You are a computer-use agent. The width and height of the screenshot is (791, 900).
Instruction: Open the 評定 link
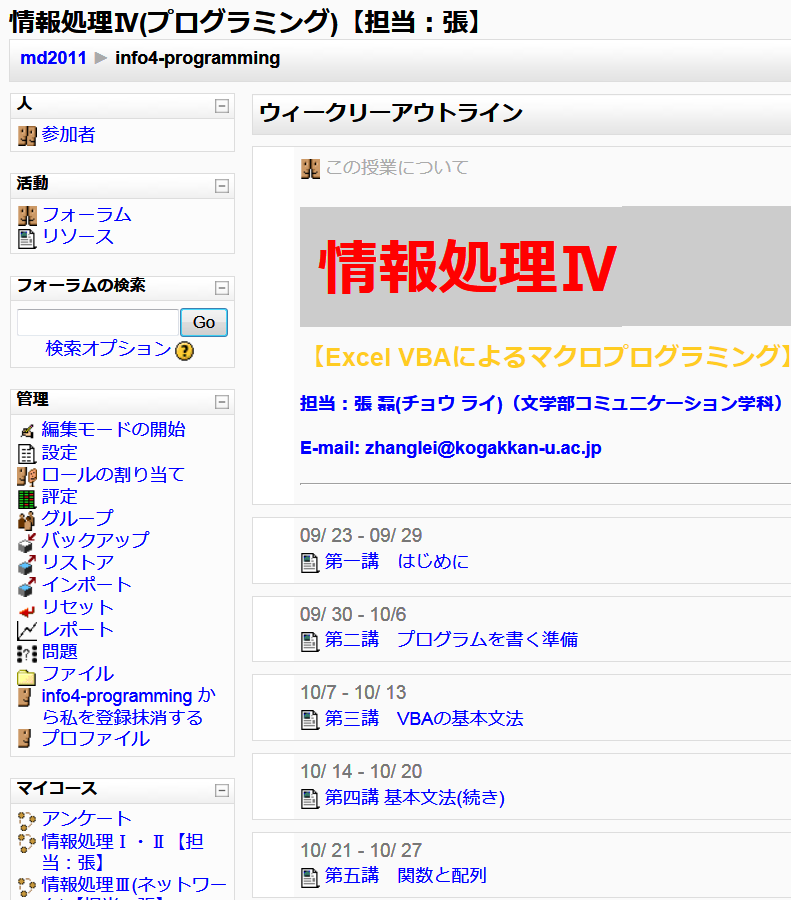[59, 496]
